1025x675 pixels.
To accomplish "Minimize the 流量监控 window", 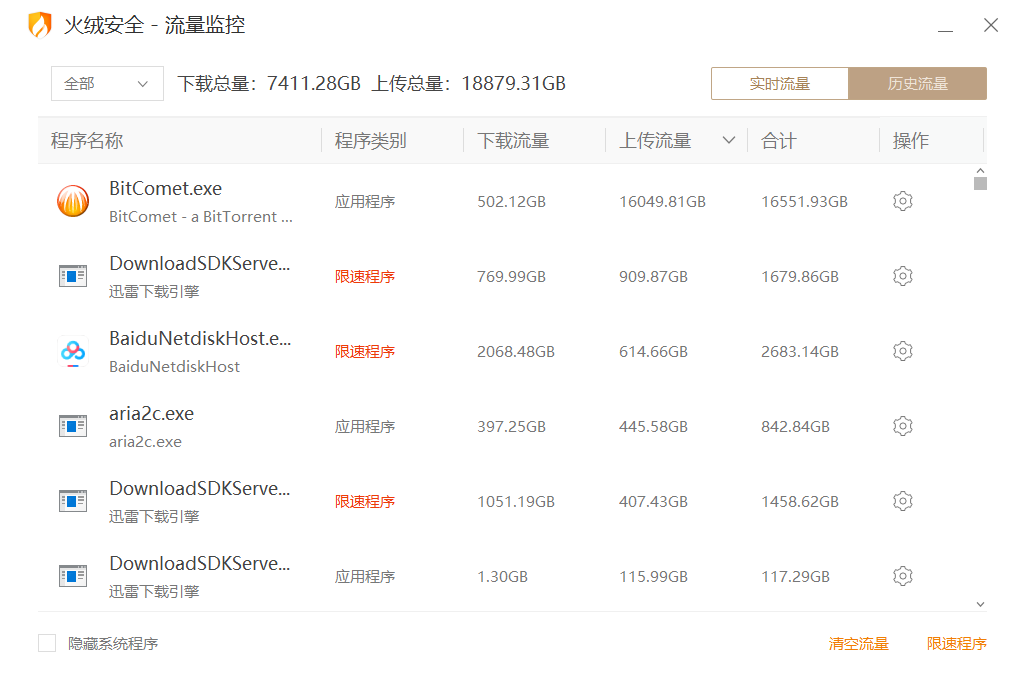I will coord(945,25).
